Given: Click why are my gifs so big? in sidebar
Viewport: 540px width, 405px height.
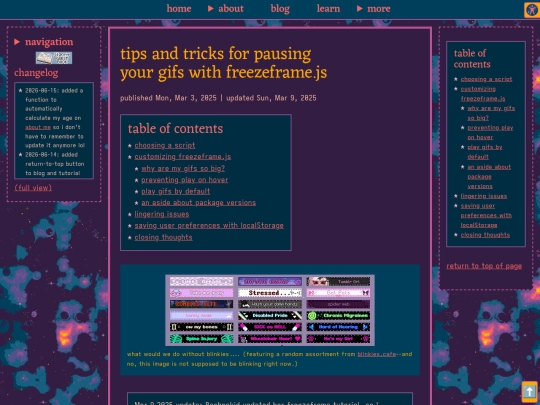Looking at the screenshot, I should (x=491, y=113).
